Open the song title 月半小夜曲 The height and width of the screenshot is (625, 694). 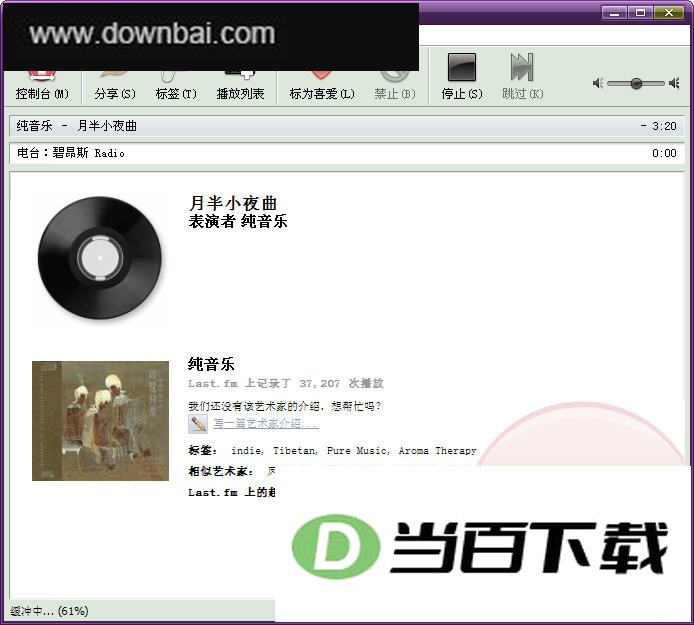click(x=233, y=203)
